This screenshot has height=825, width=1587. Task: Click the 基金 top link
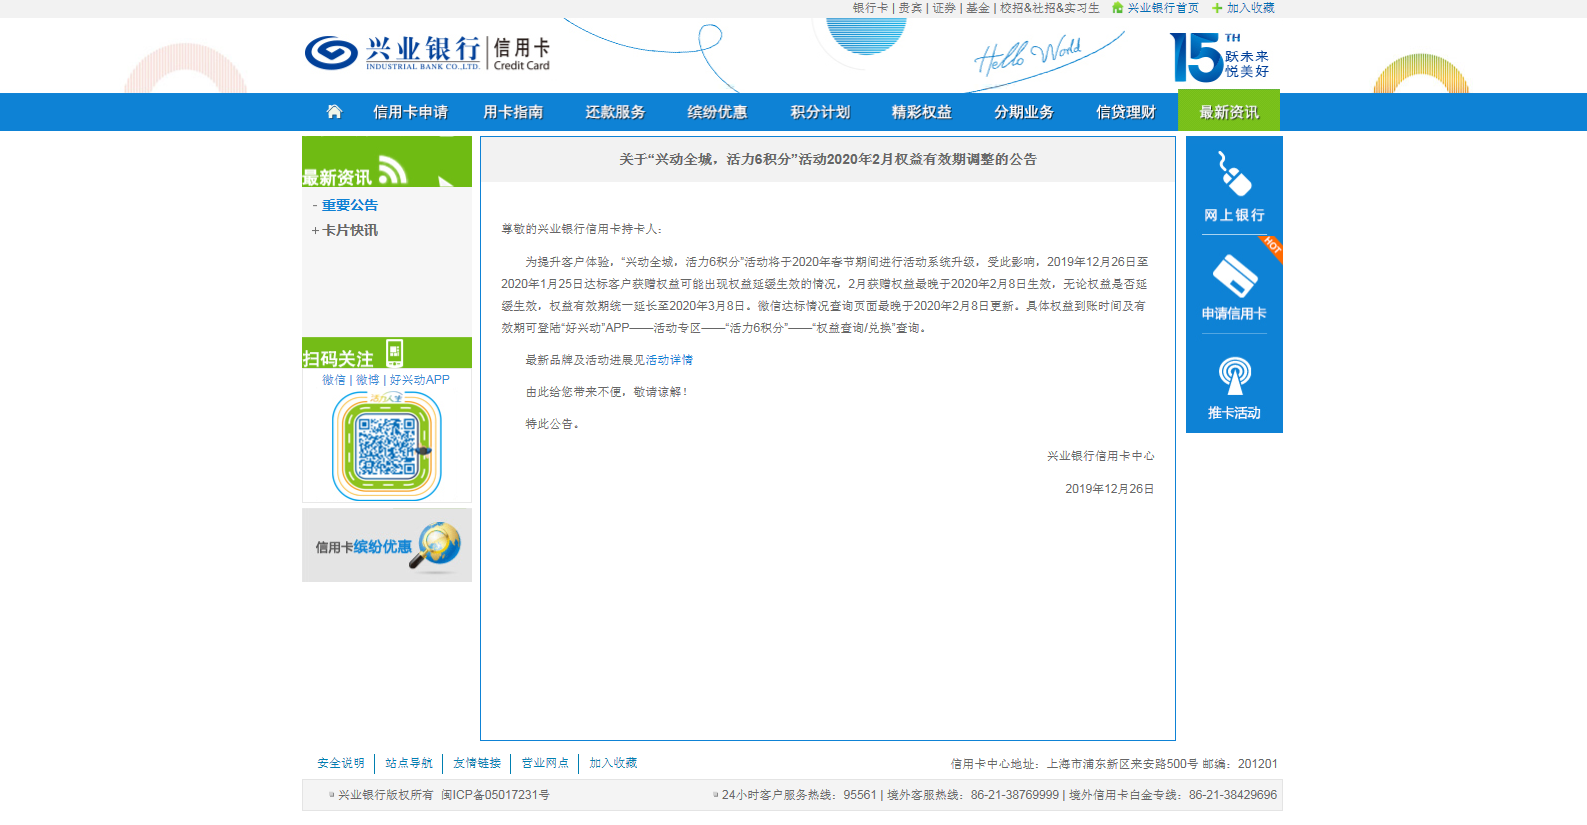tap(978, 8)
